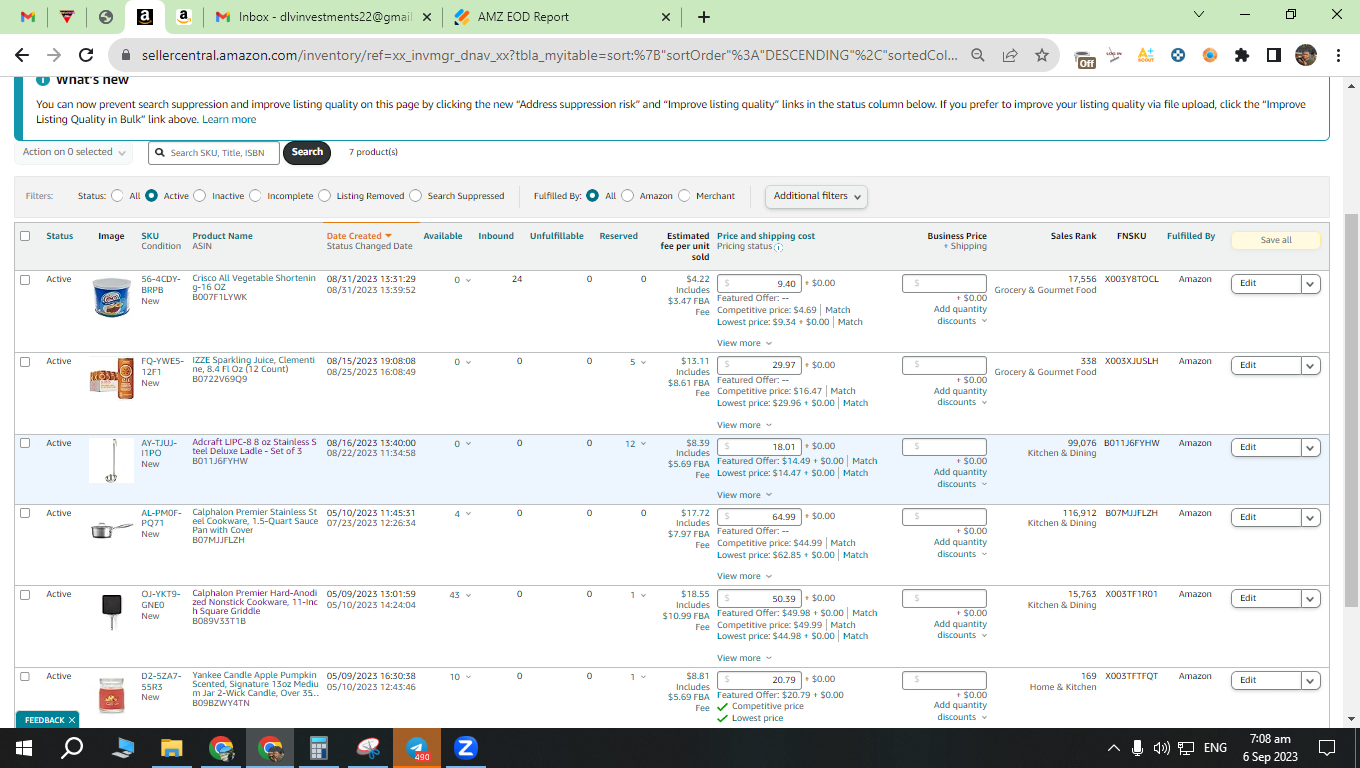Open the second pinned red-icon tab
The image size is (1360, 768).
67,17
